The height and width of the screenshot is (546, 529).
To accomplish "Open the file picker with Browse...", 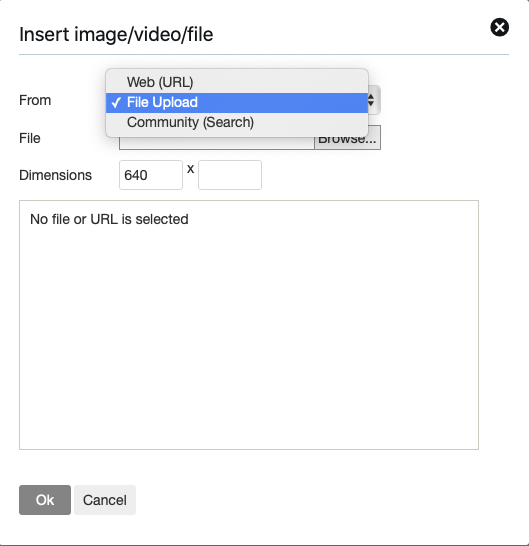I will 347,143.
